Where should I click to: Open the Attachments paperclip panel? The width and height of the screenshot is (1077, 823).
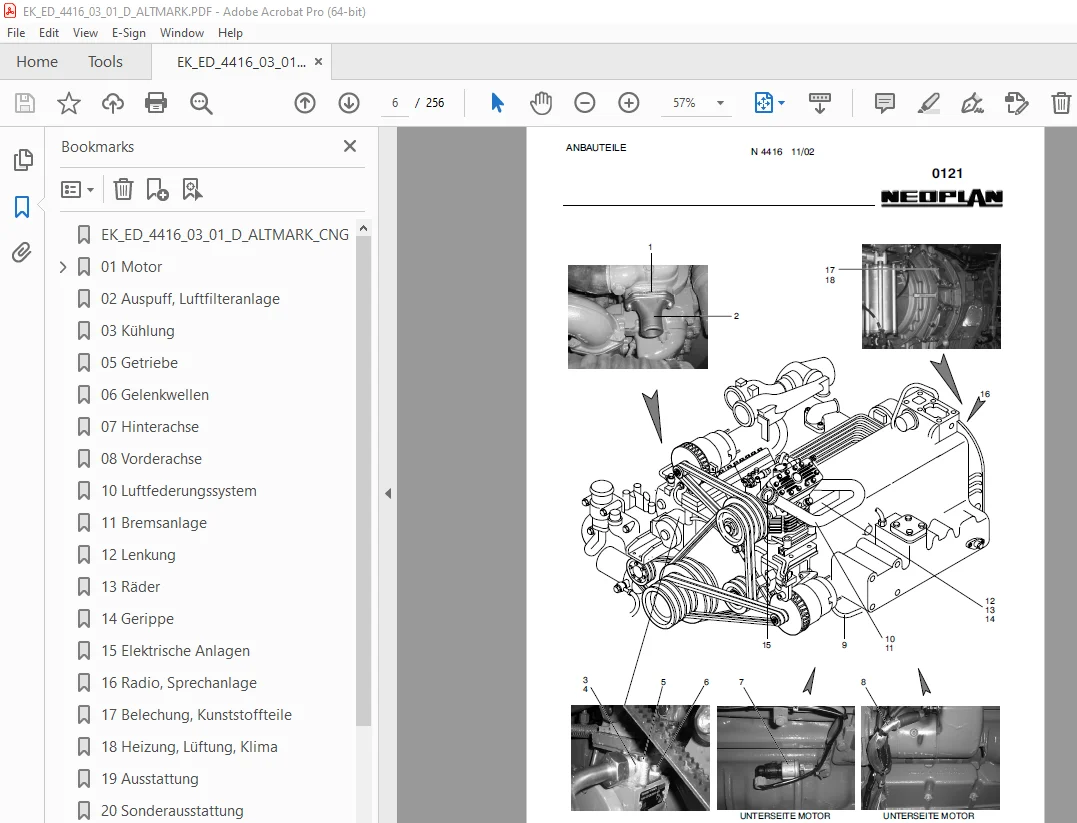point(22,252)
